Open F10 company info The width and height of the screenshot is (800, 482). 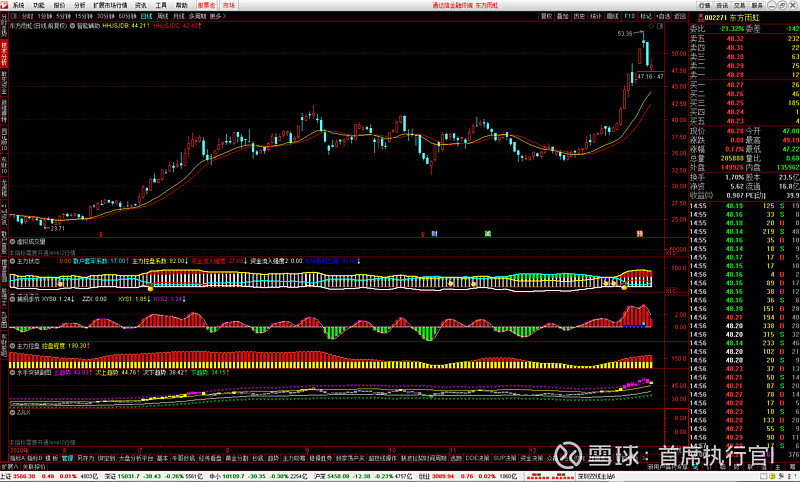tap(630, 16)
